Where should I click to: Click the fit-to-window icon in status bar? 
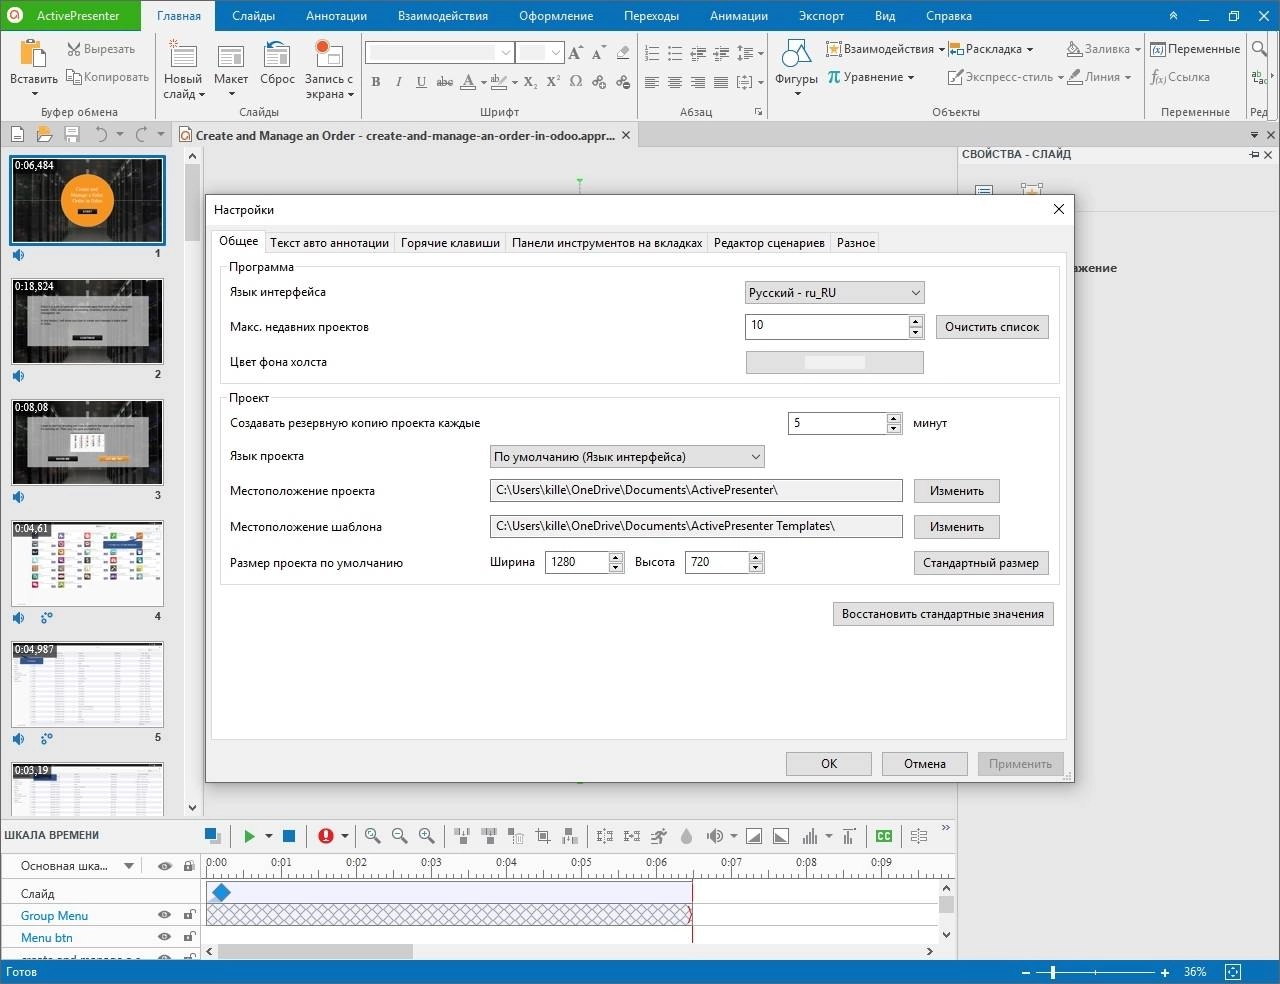click(1233, 972)
